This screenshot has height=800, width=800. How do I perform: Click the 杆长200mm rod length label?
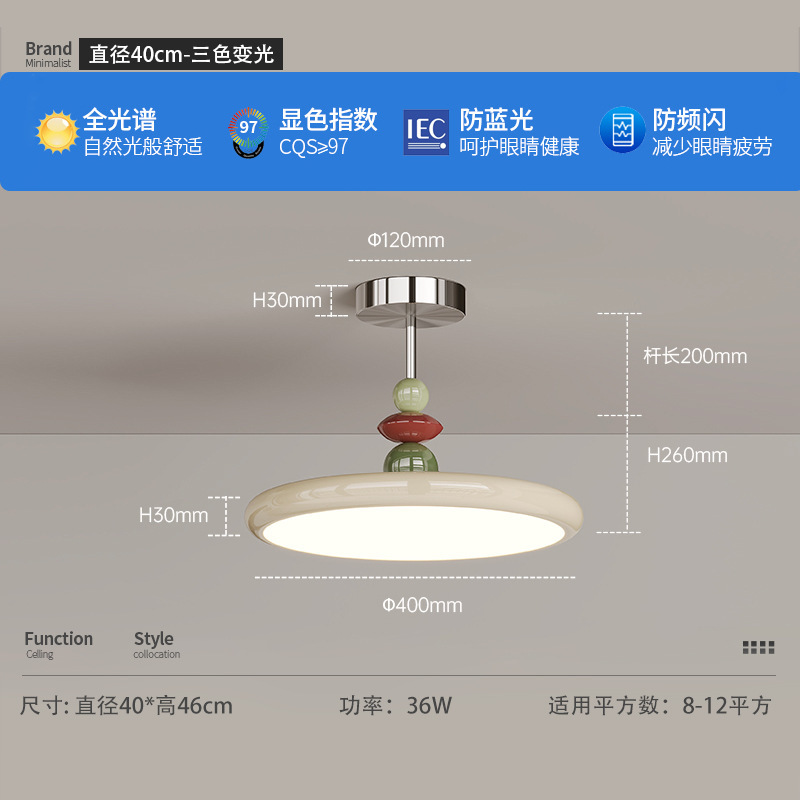click(695, 356)
